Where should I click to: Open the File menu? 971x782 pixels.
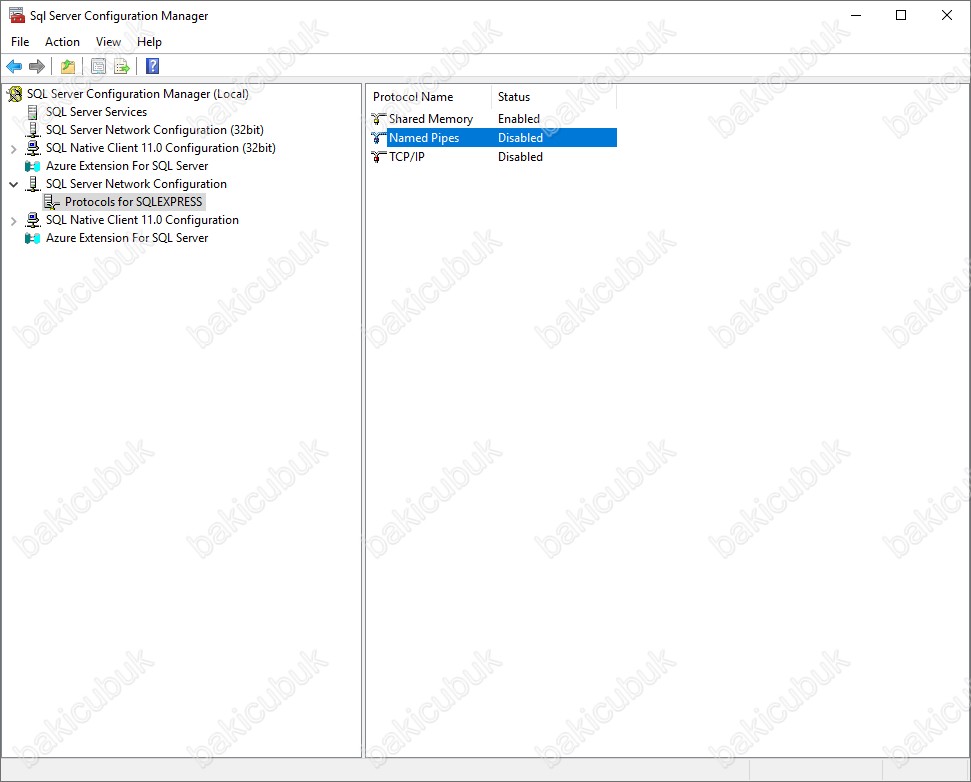(20, 41)
